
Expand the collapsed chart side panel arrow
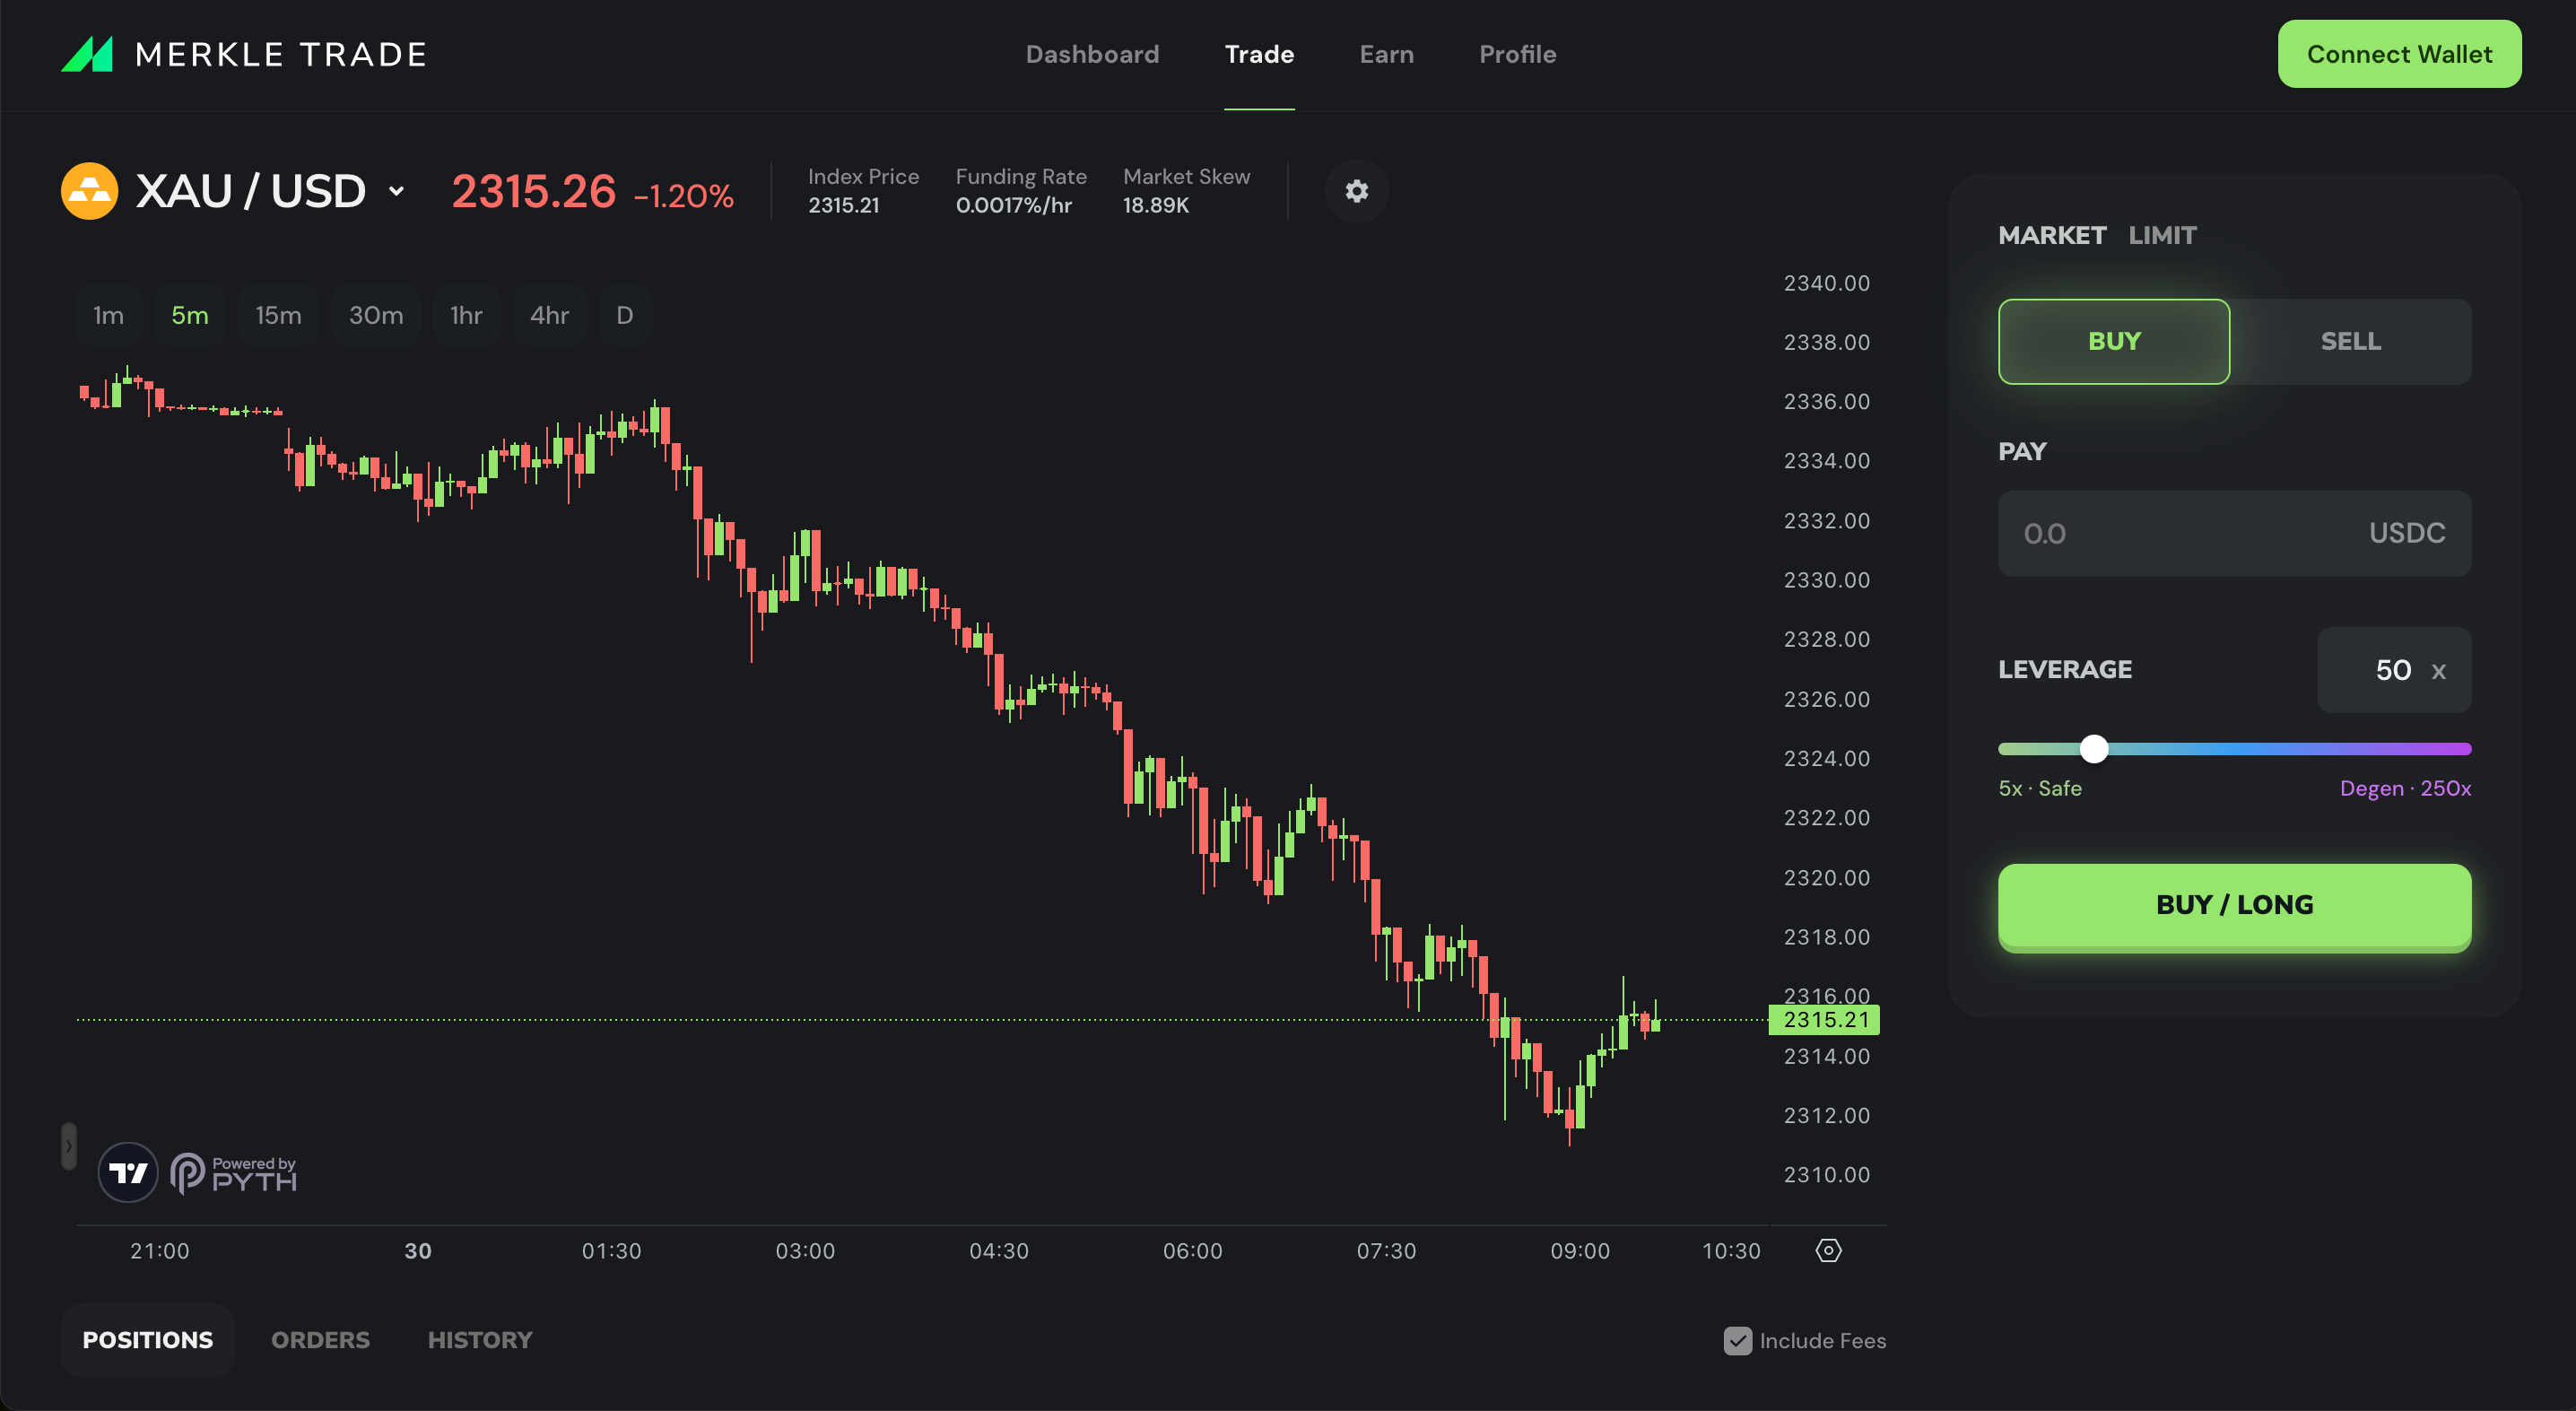coord(68,1146)
